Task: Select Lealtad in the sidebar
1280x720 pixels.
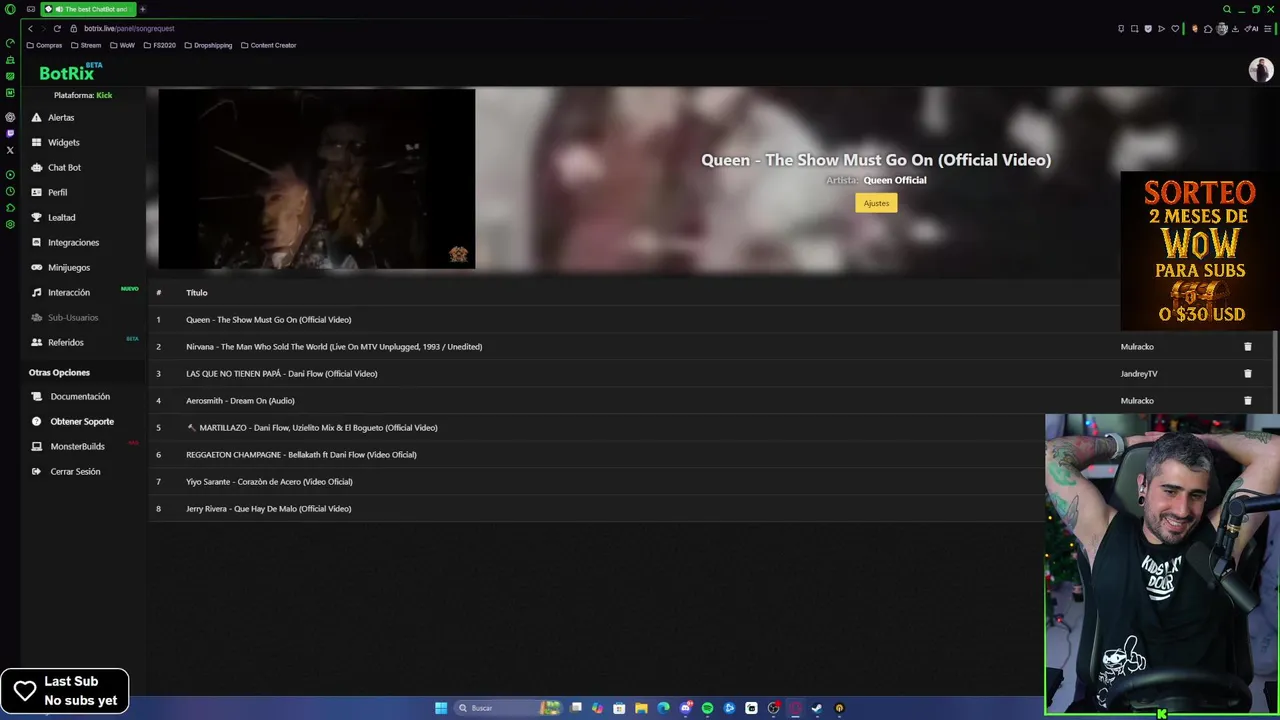Action: click(61, 217)
